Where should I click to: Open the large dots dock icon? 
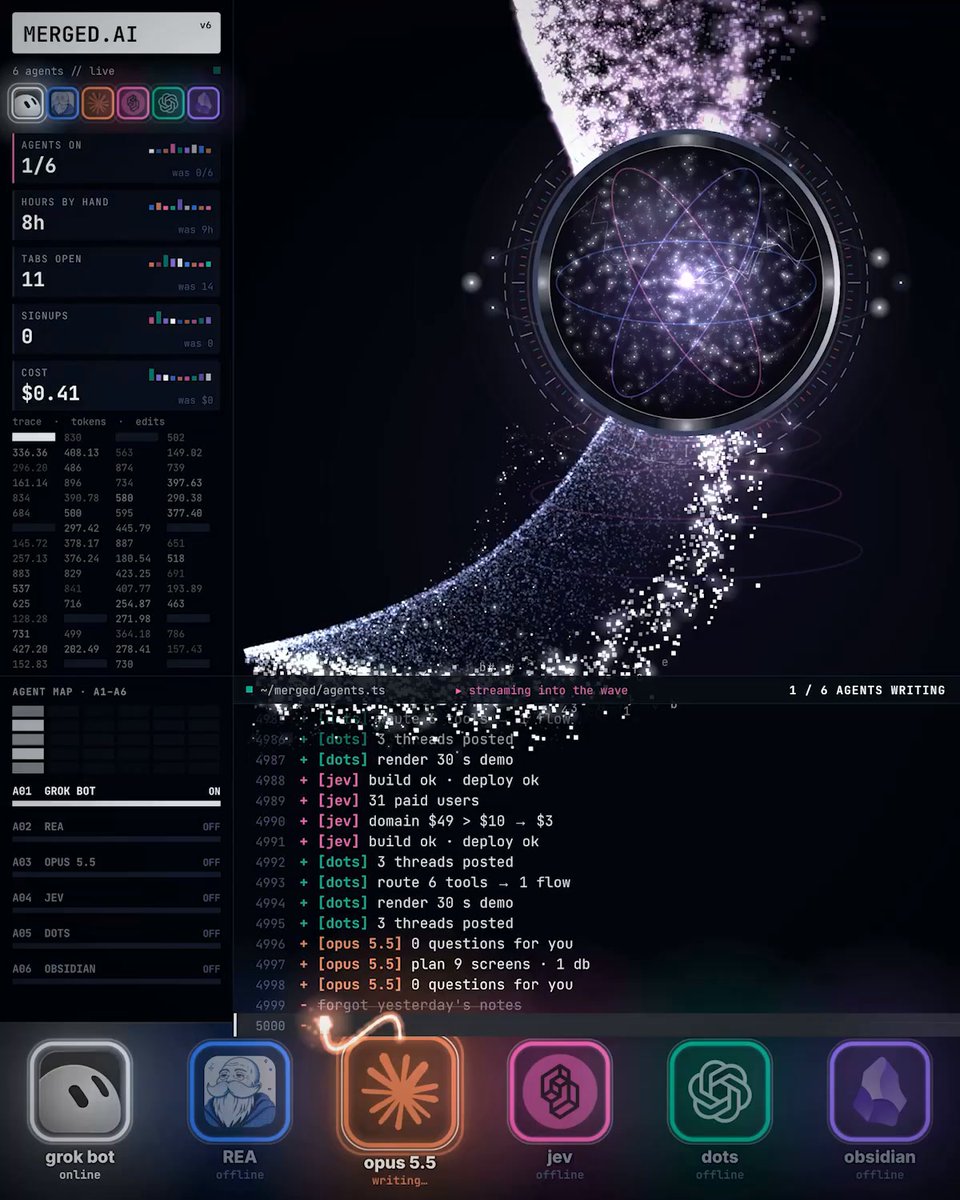(x=720, y=1091)
